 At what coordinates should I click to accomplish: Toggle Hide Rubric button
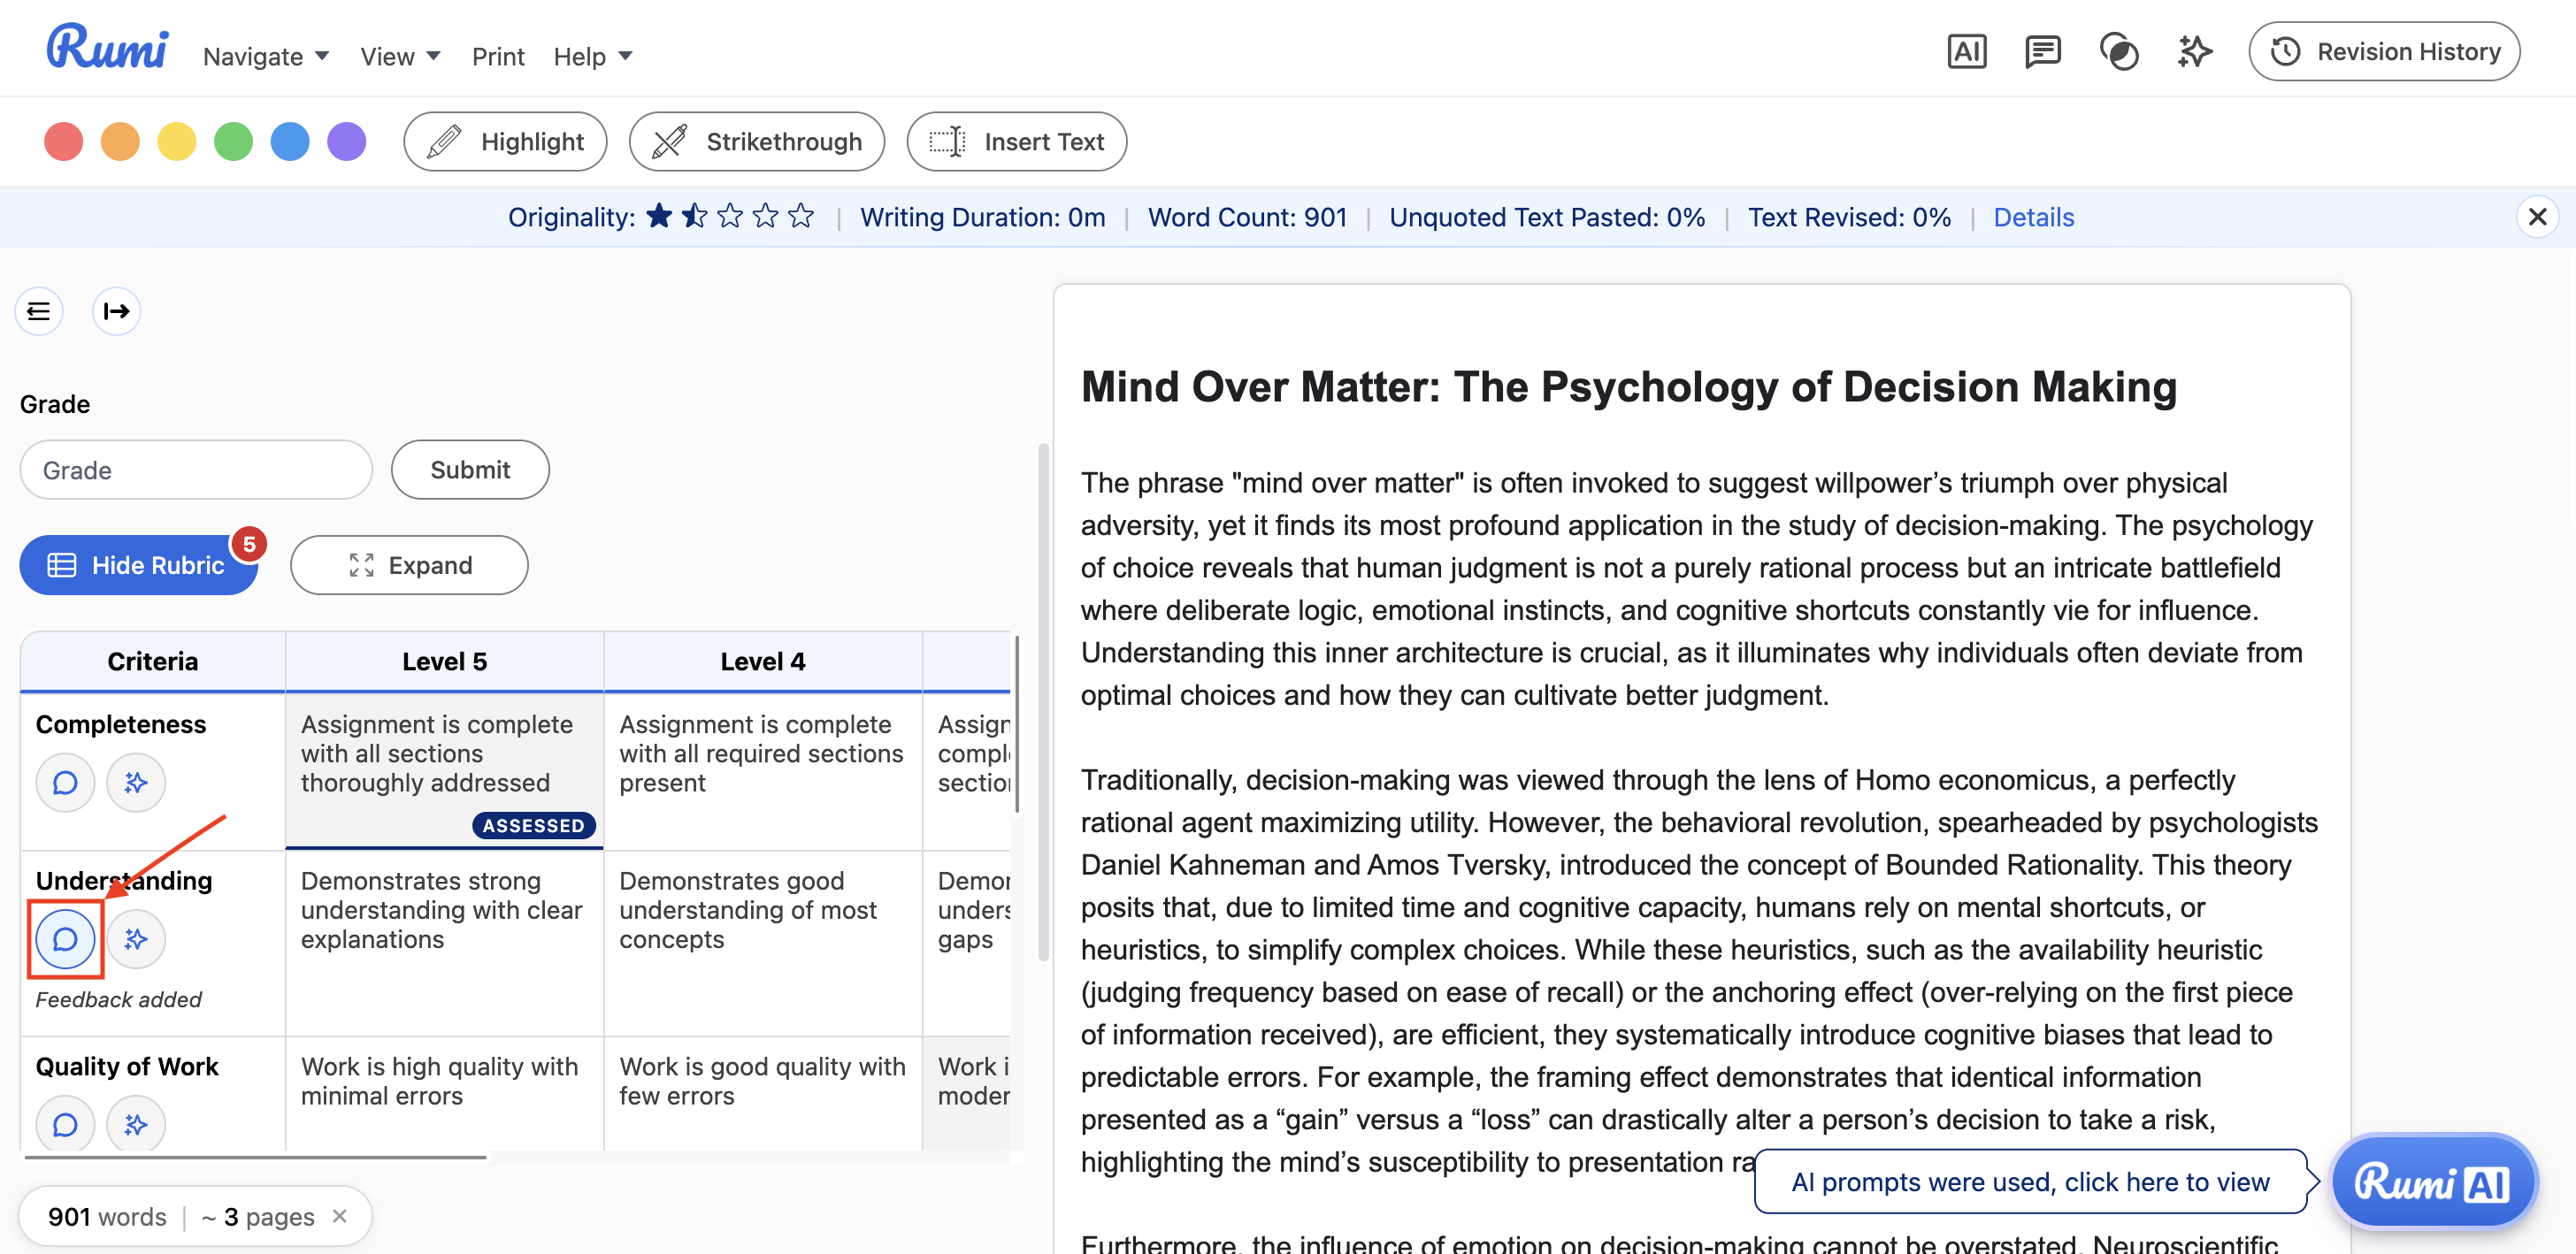(x=139, y=565)
